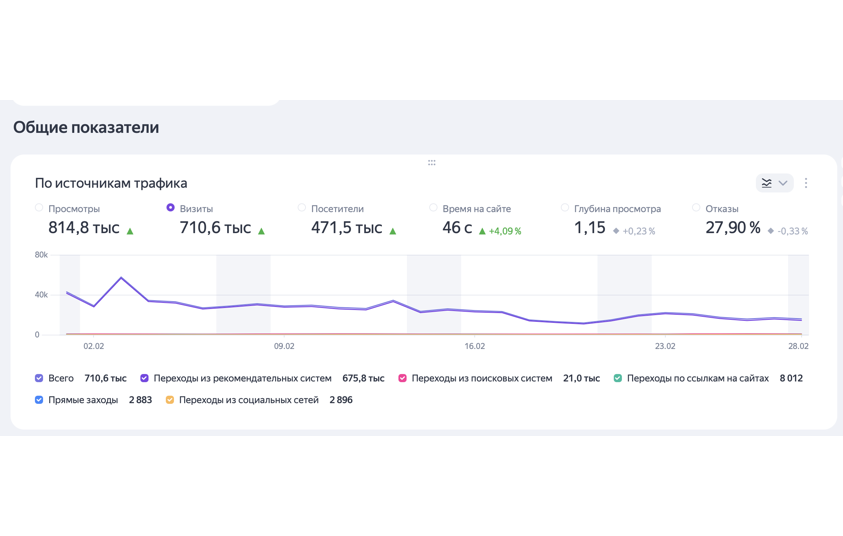
Task: Toggle the Прямые заходы series checkbox
Action: 39,400
